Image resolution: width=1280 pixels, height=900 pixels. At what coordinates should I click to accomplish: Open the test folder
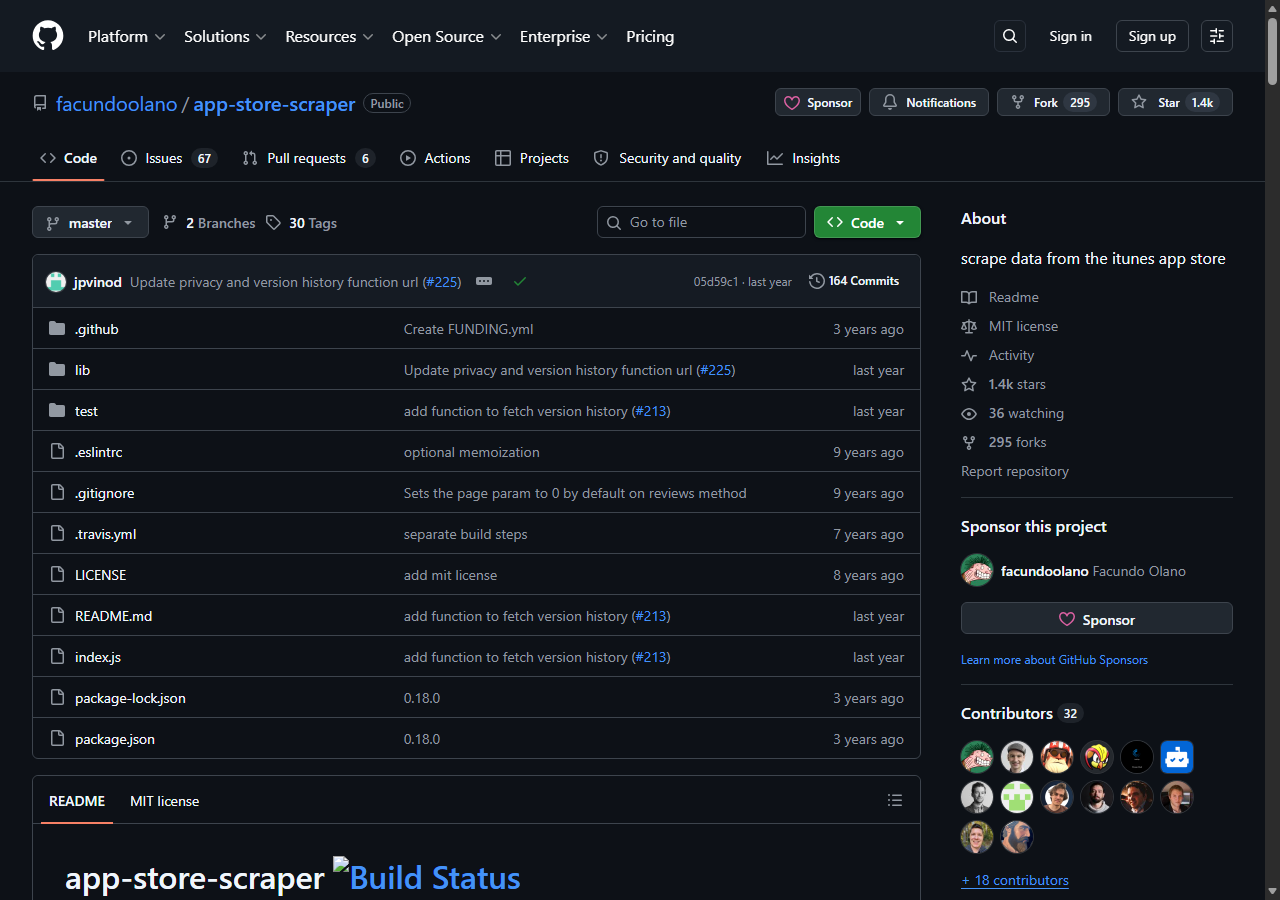pos(86,411)
